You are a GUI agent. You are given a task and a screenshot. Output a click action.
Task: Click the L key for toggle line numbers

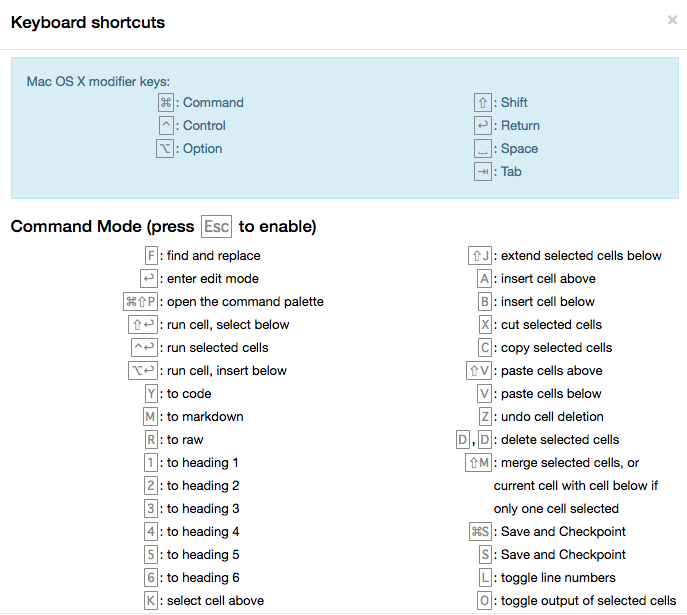(x=485, y=577)
